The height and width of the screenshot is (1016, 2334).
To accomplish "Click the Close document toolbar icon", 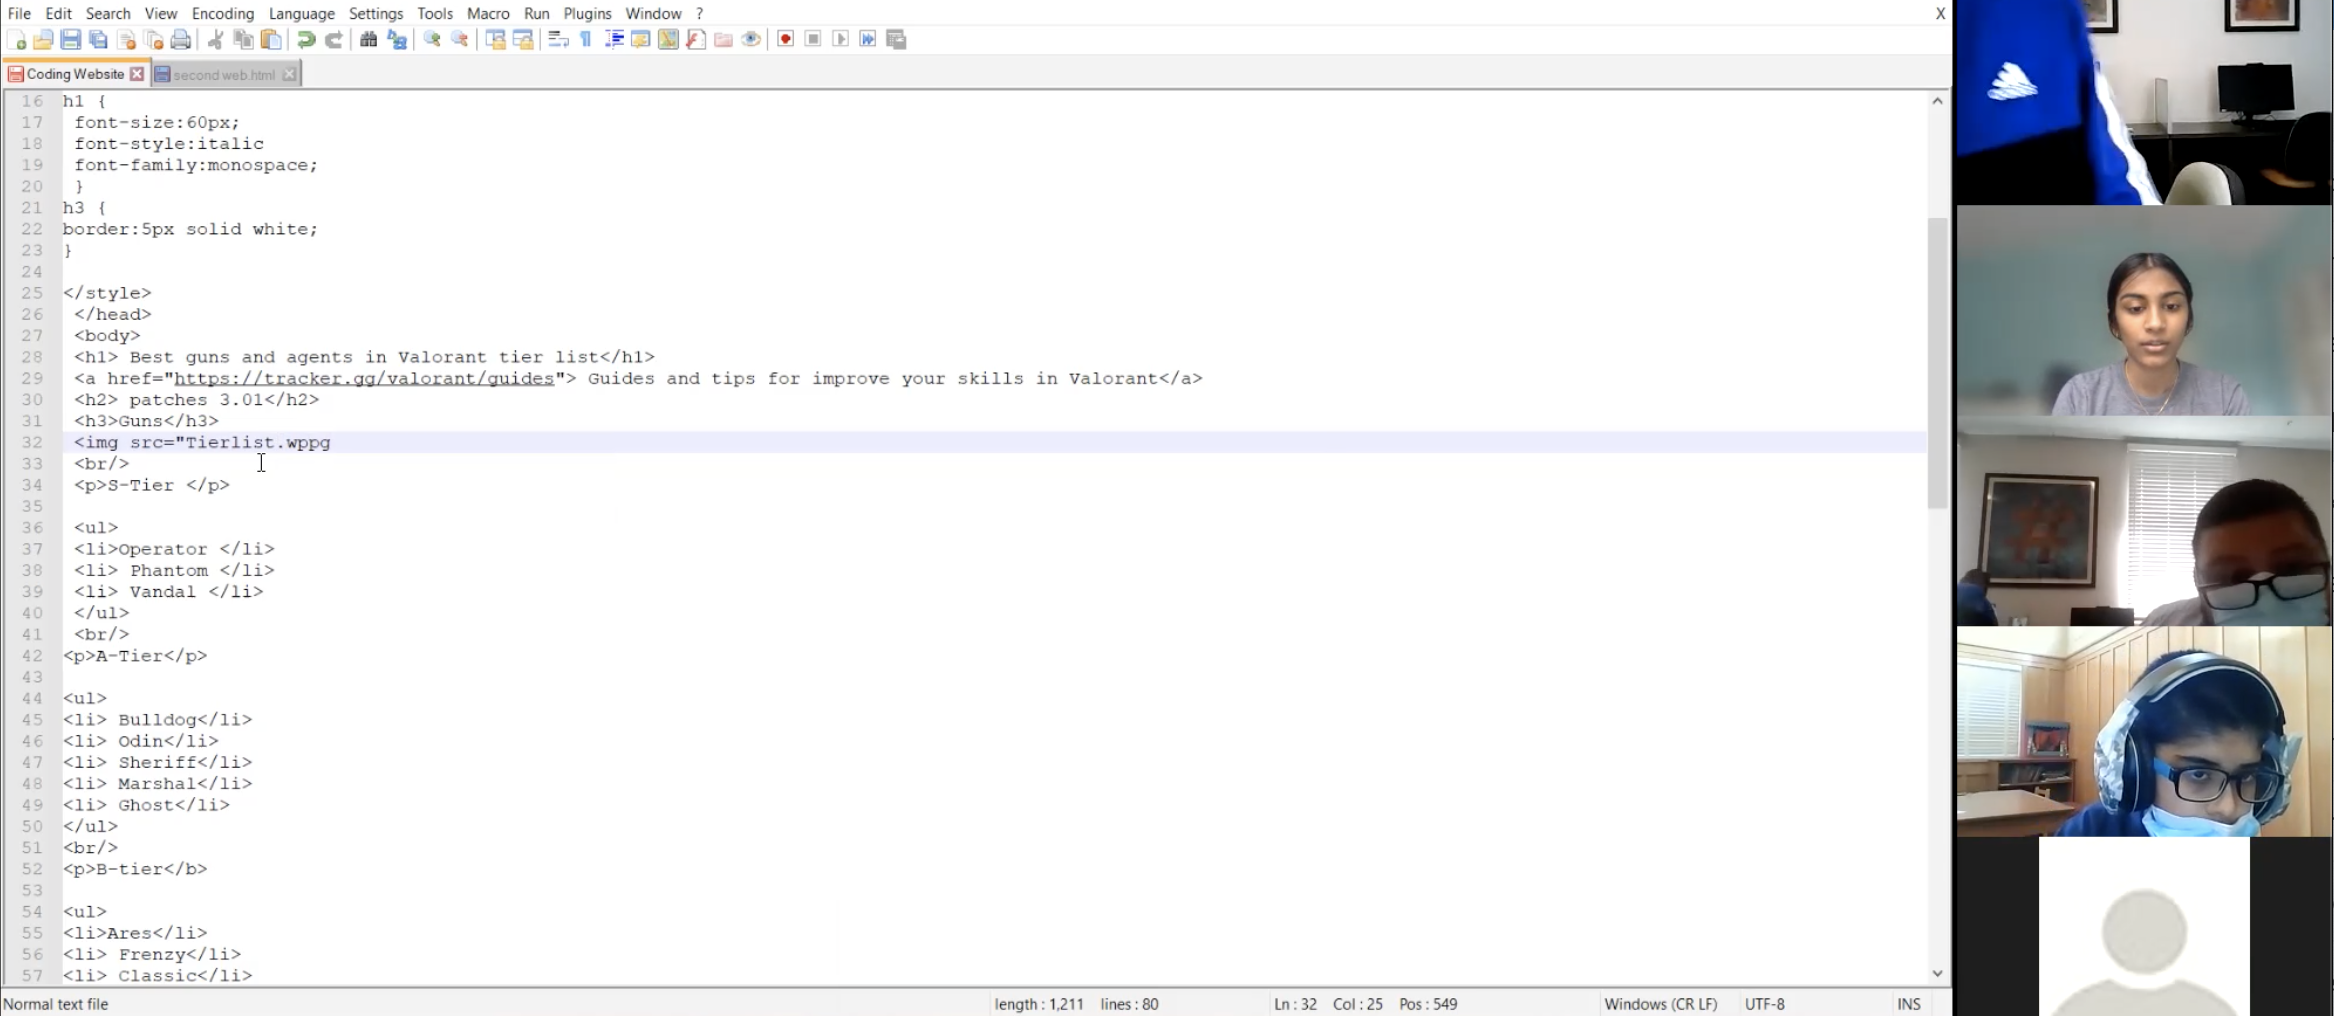I will 126,39.
